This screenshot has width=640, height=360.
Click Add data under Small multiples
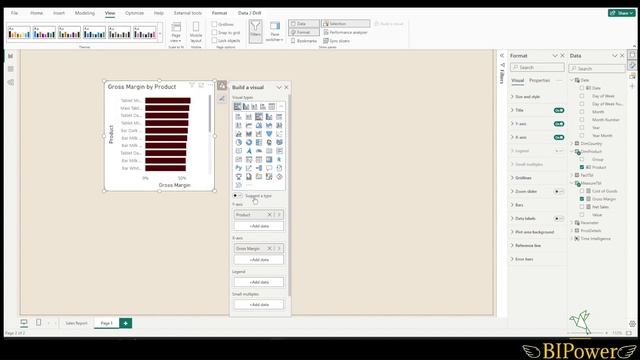pos(259,304)
